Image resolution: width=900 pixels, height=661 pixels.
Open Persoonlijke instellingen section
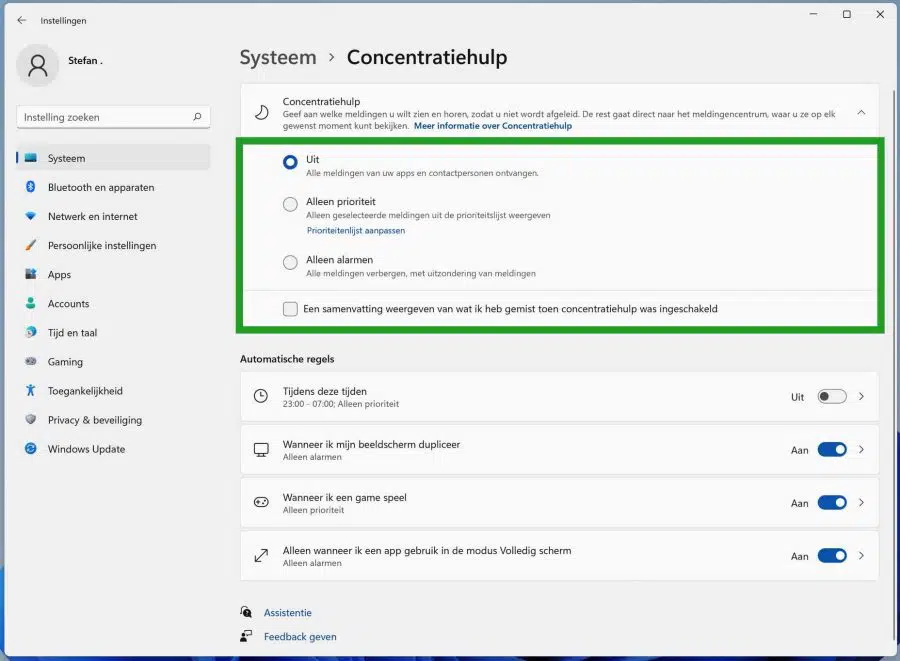113,245
